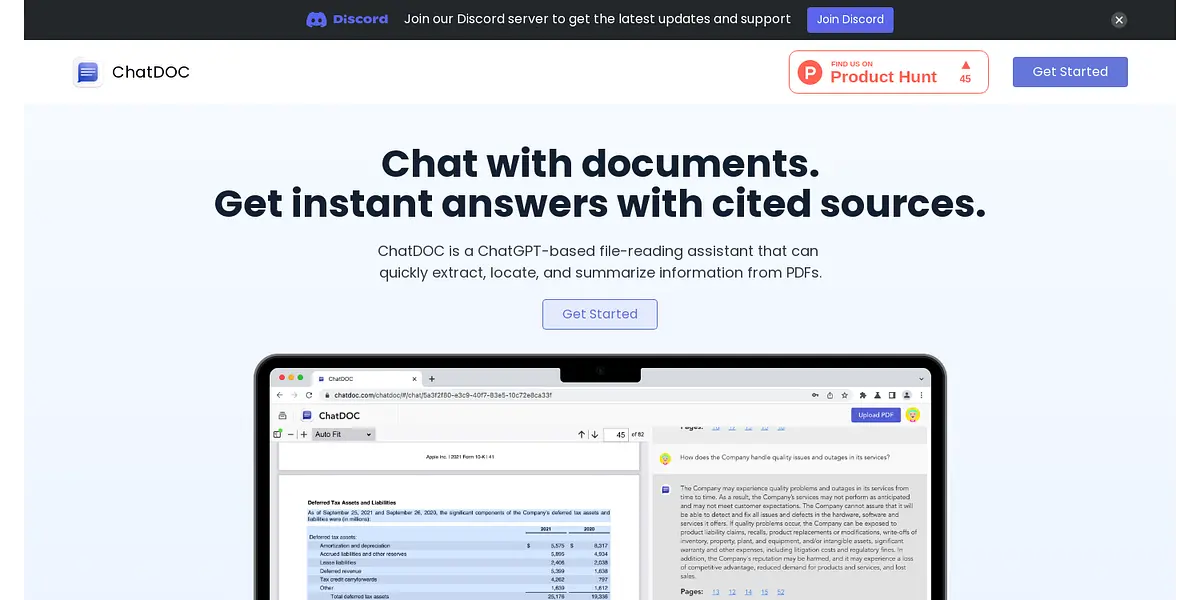Dismiss the Discord announcement banner

[x=1119, y=20]
